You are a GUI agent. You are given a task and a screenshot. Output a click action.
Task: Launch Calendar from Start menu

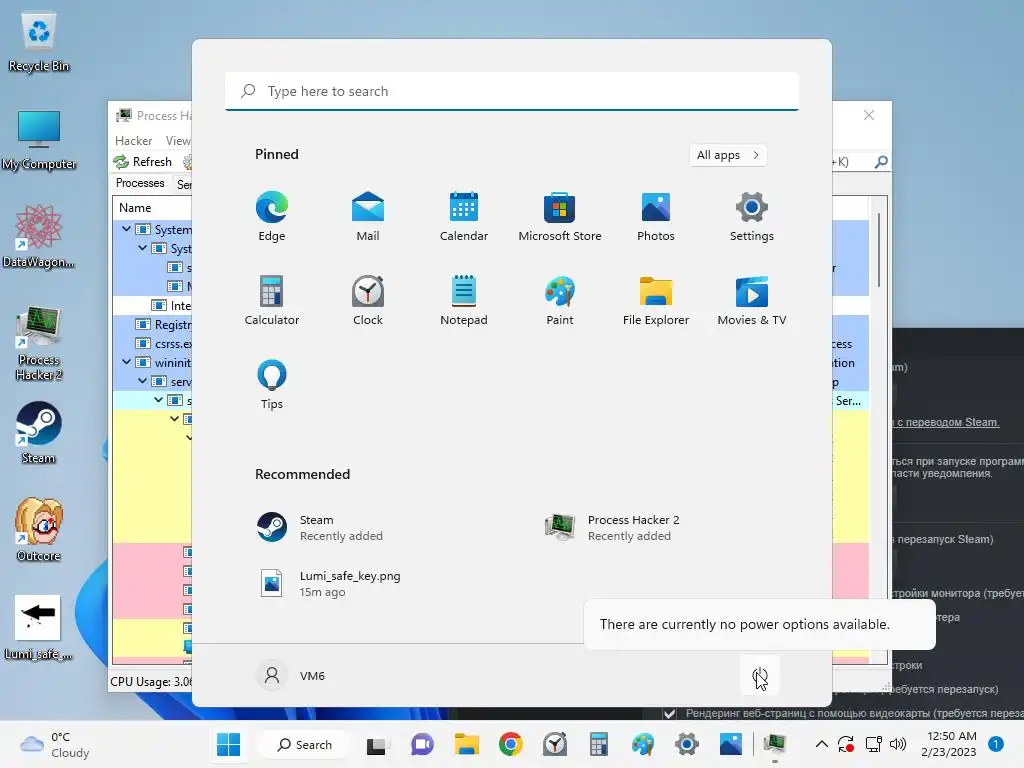[x=464, y=217]
